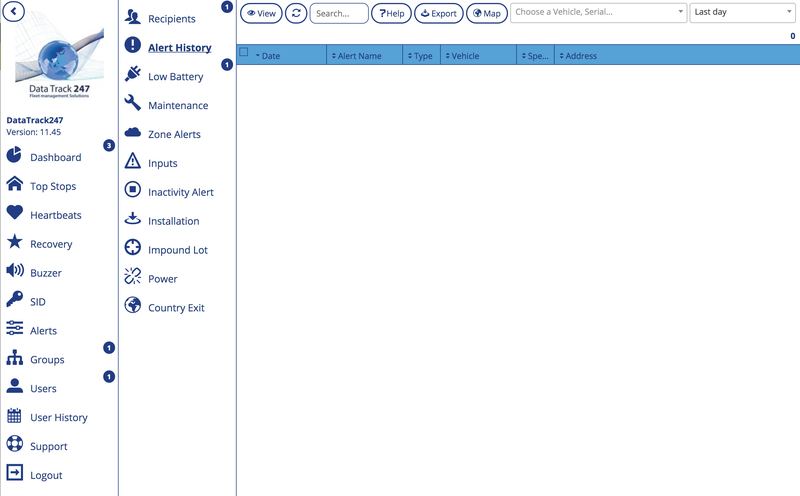Click the Low Battery badge showing 1
This screenshot has height=496, width=800.
227,65
